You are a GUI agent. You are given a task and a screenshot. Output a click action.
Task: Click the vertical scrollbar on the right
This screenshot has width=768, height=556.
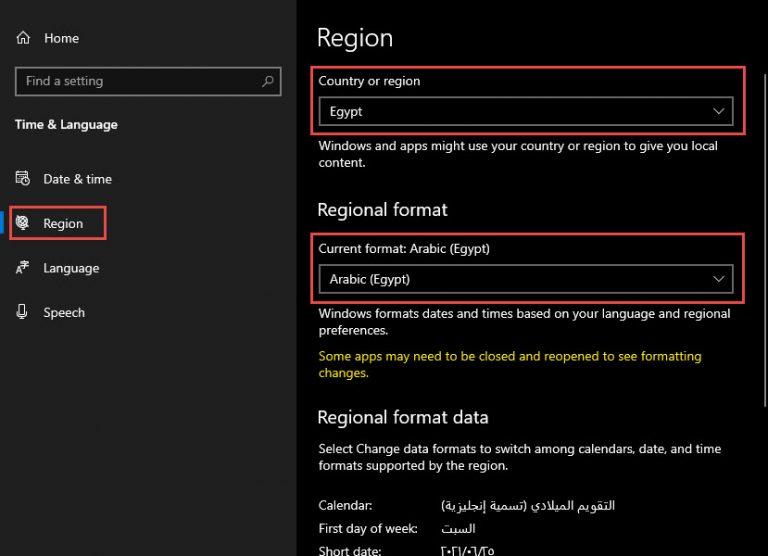coord(765,240)
